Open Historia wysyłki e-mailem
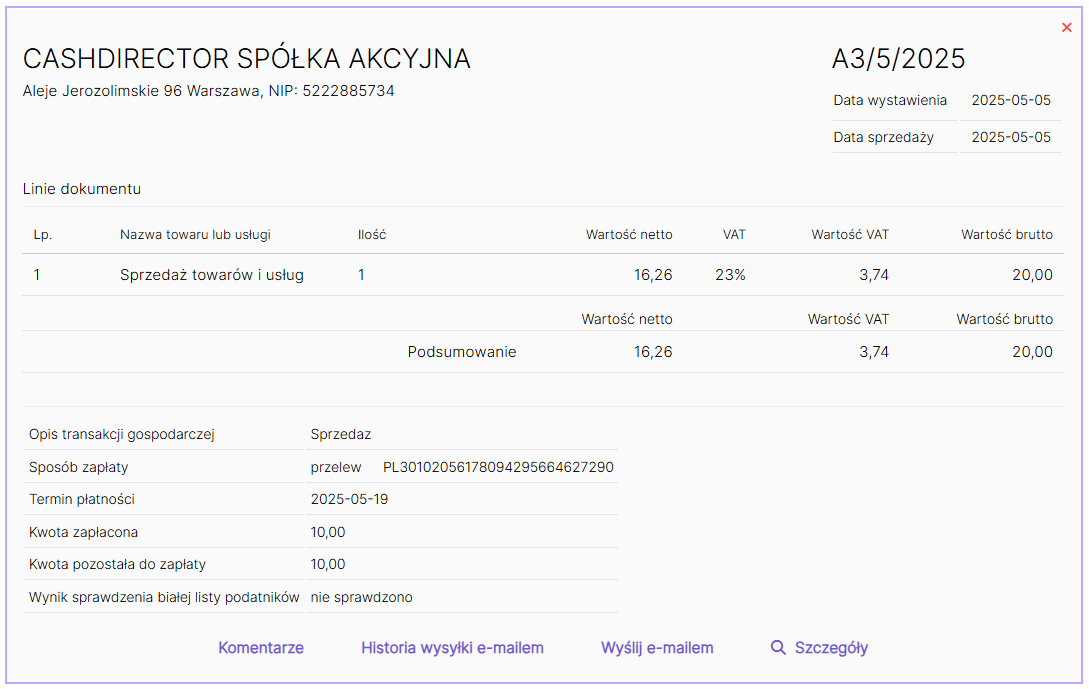The image size is (1089, 689). 452,647
